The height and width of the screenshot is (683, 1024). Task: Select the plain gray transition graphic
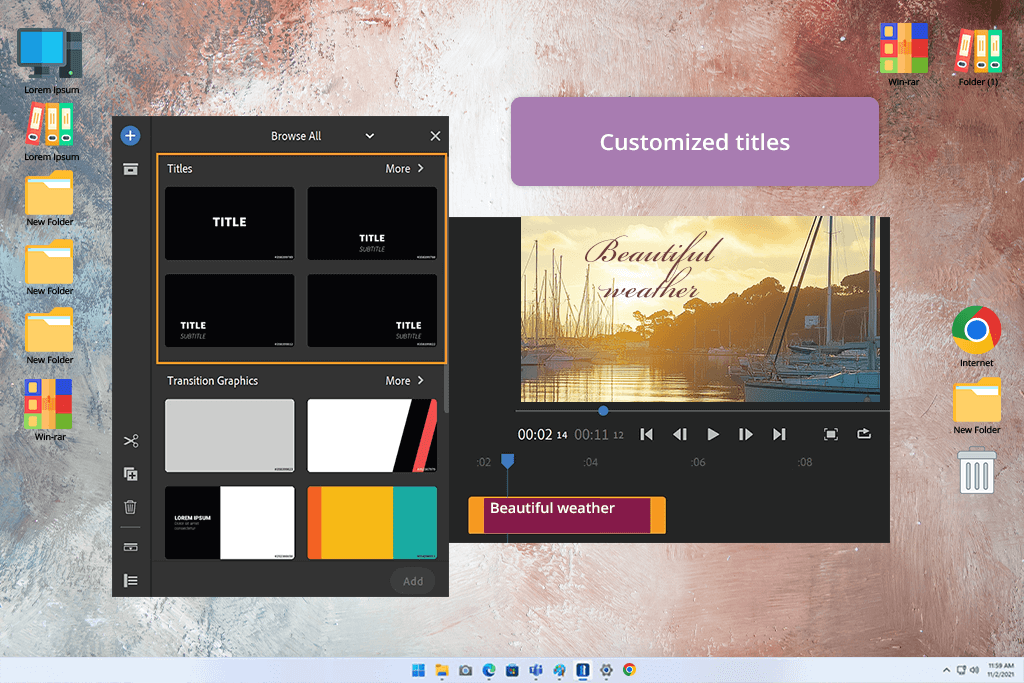coord(229,436)
